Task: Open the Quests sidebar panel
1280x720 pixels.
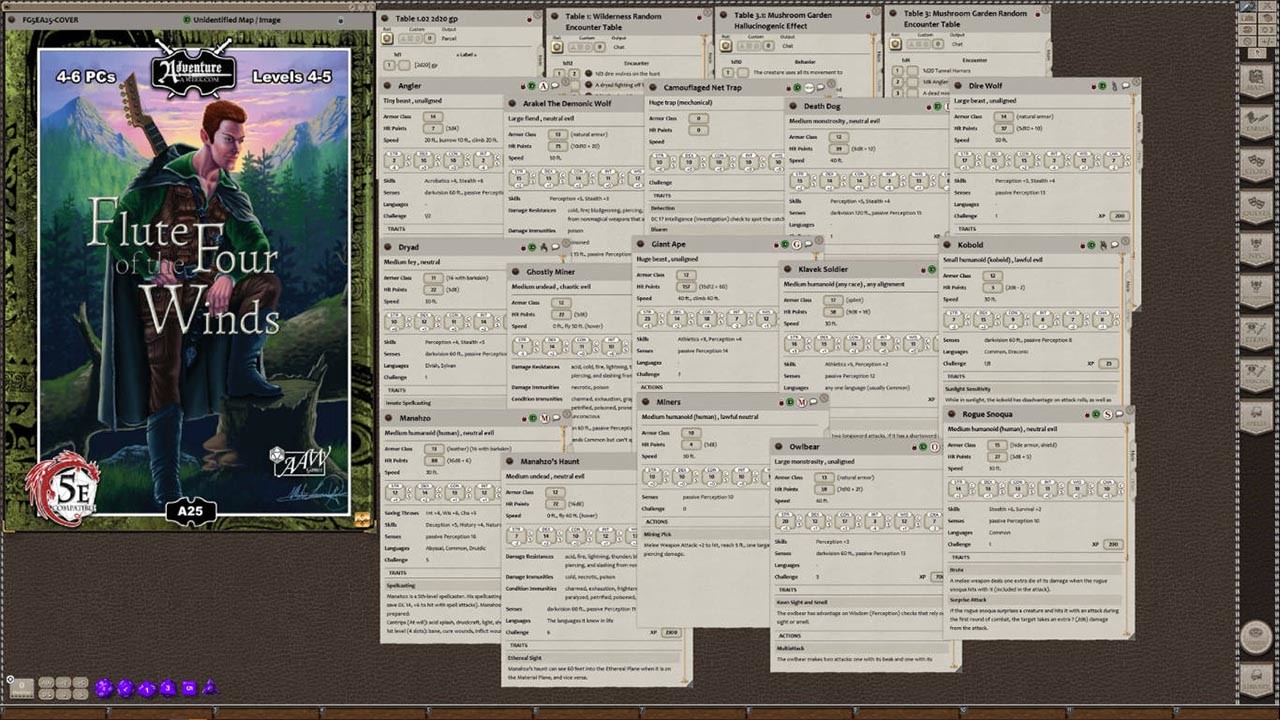Action: point(1255,204)
